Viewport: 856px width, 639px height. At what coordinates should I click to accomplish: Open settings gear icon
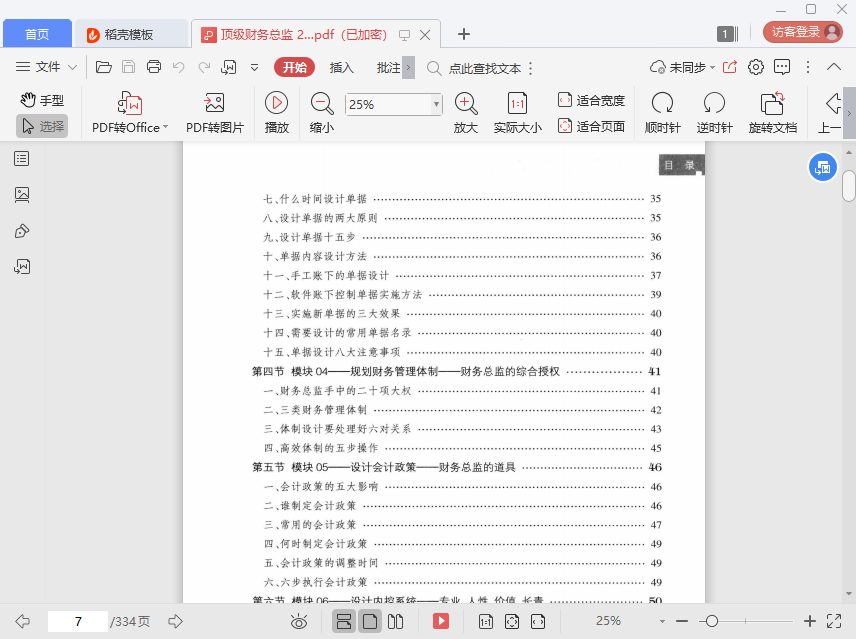pos(756,67)
